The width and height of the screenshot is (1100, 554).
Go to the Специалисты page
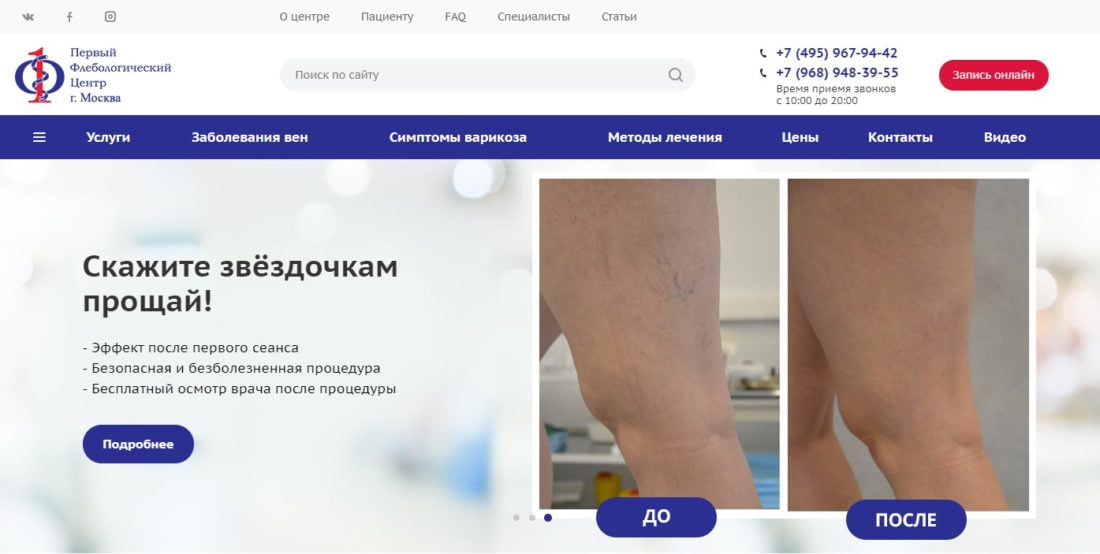(x=534, y=17)
